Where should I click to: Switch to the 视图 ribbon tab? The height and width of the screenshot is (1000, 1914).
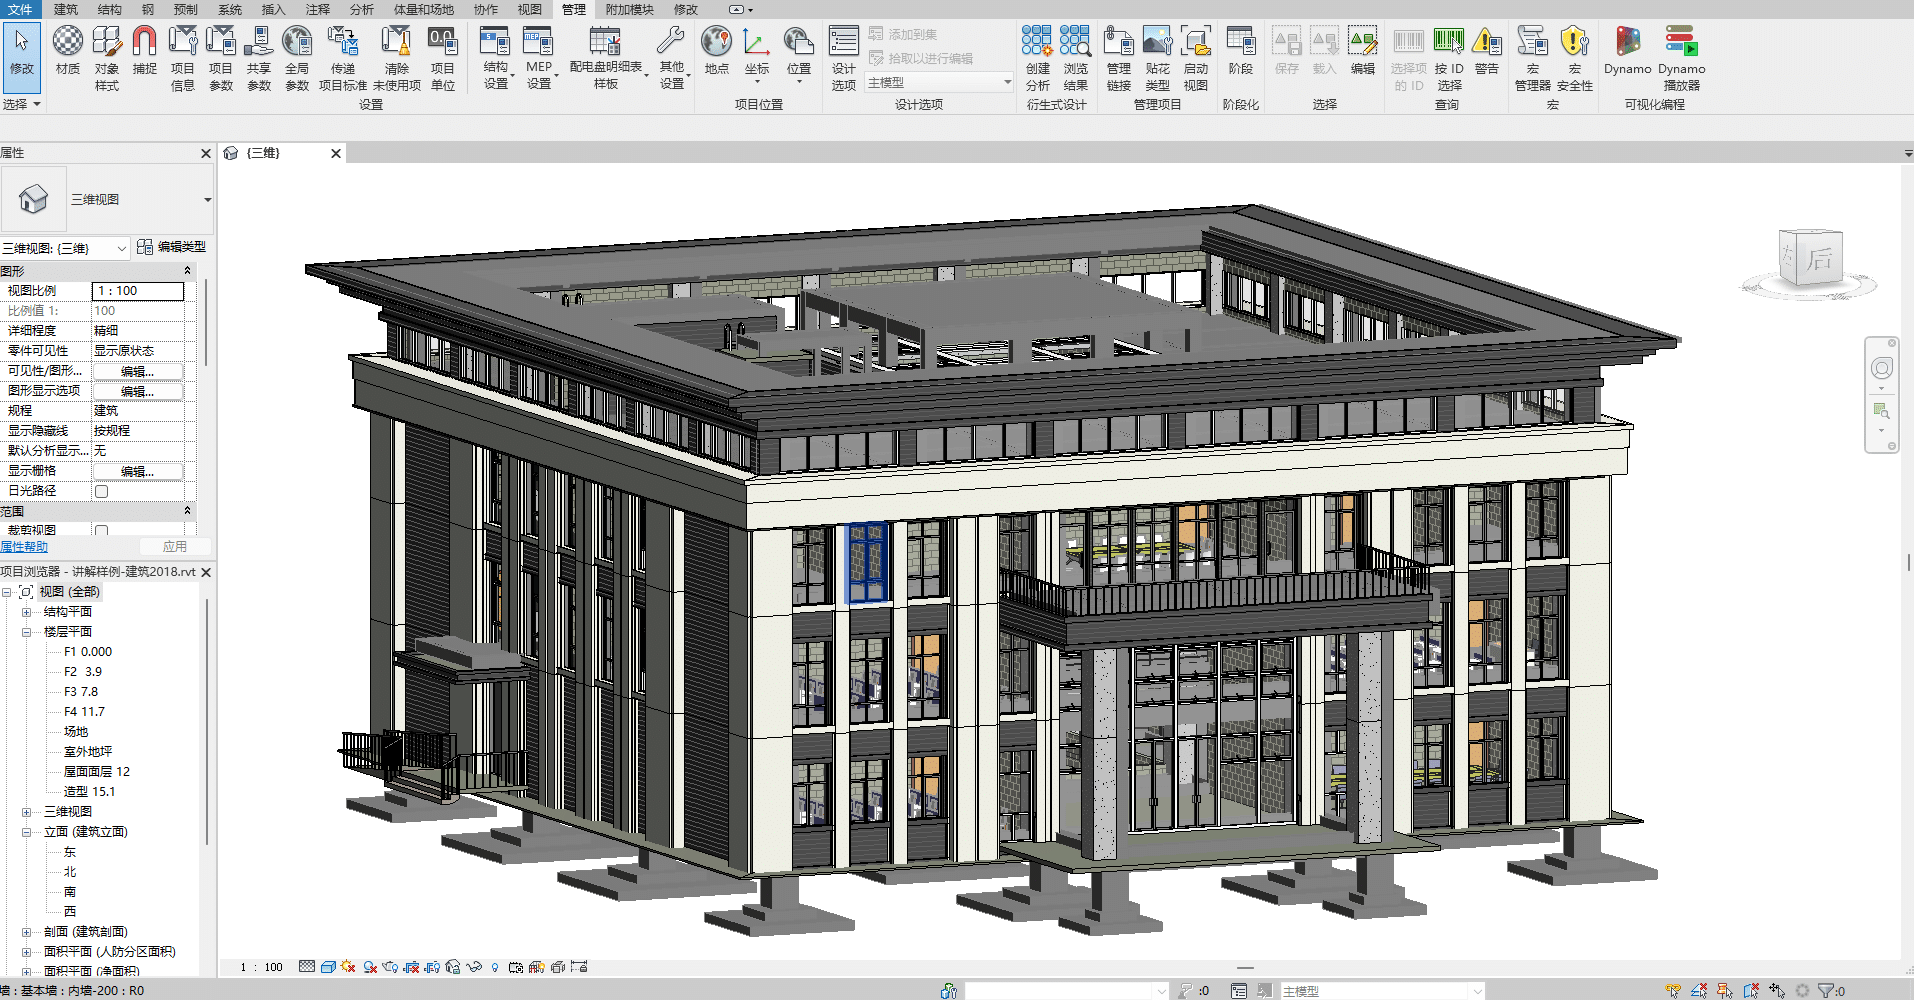(x=529, y=9)
